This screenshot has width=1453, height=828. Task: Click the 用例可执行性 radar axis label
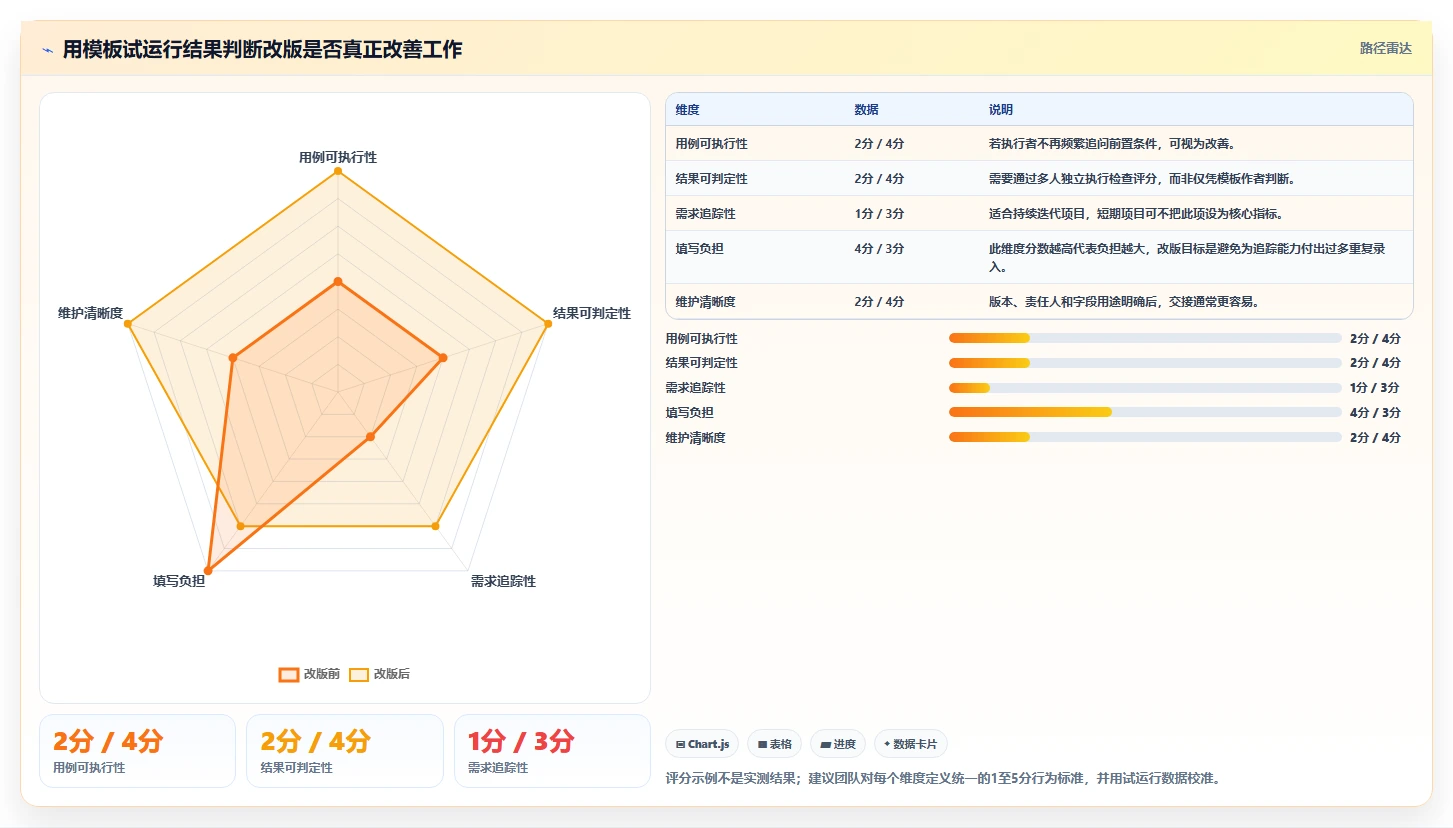338,158
